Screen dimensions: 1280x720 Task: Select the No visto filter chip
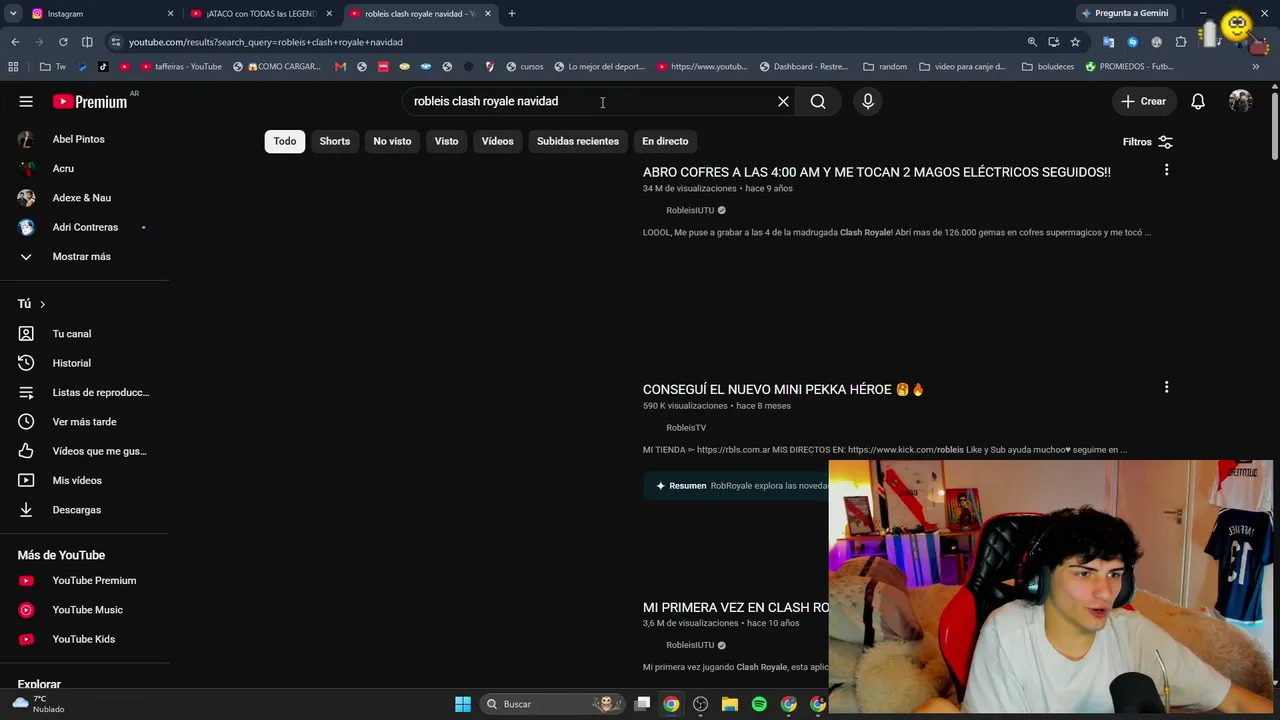coord(392,141)
